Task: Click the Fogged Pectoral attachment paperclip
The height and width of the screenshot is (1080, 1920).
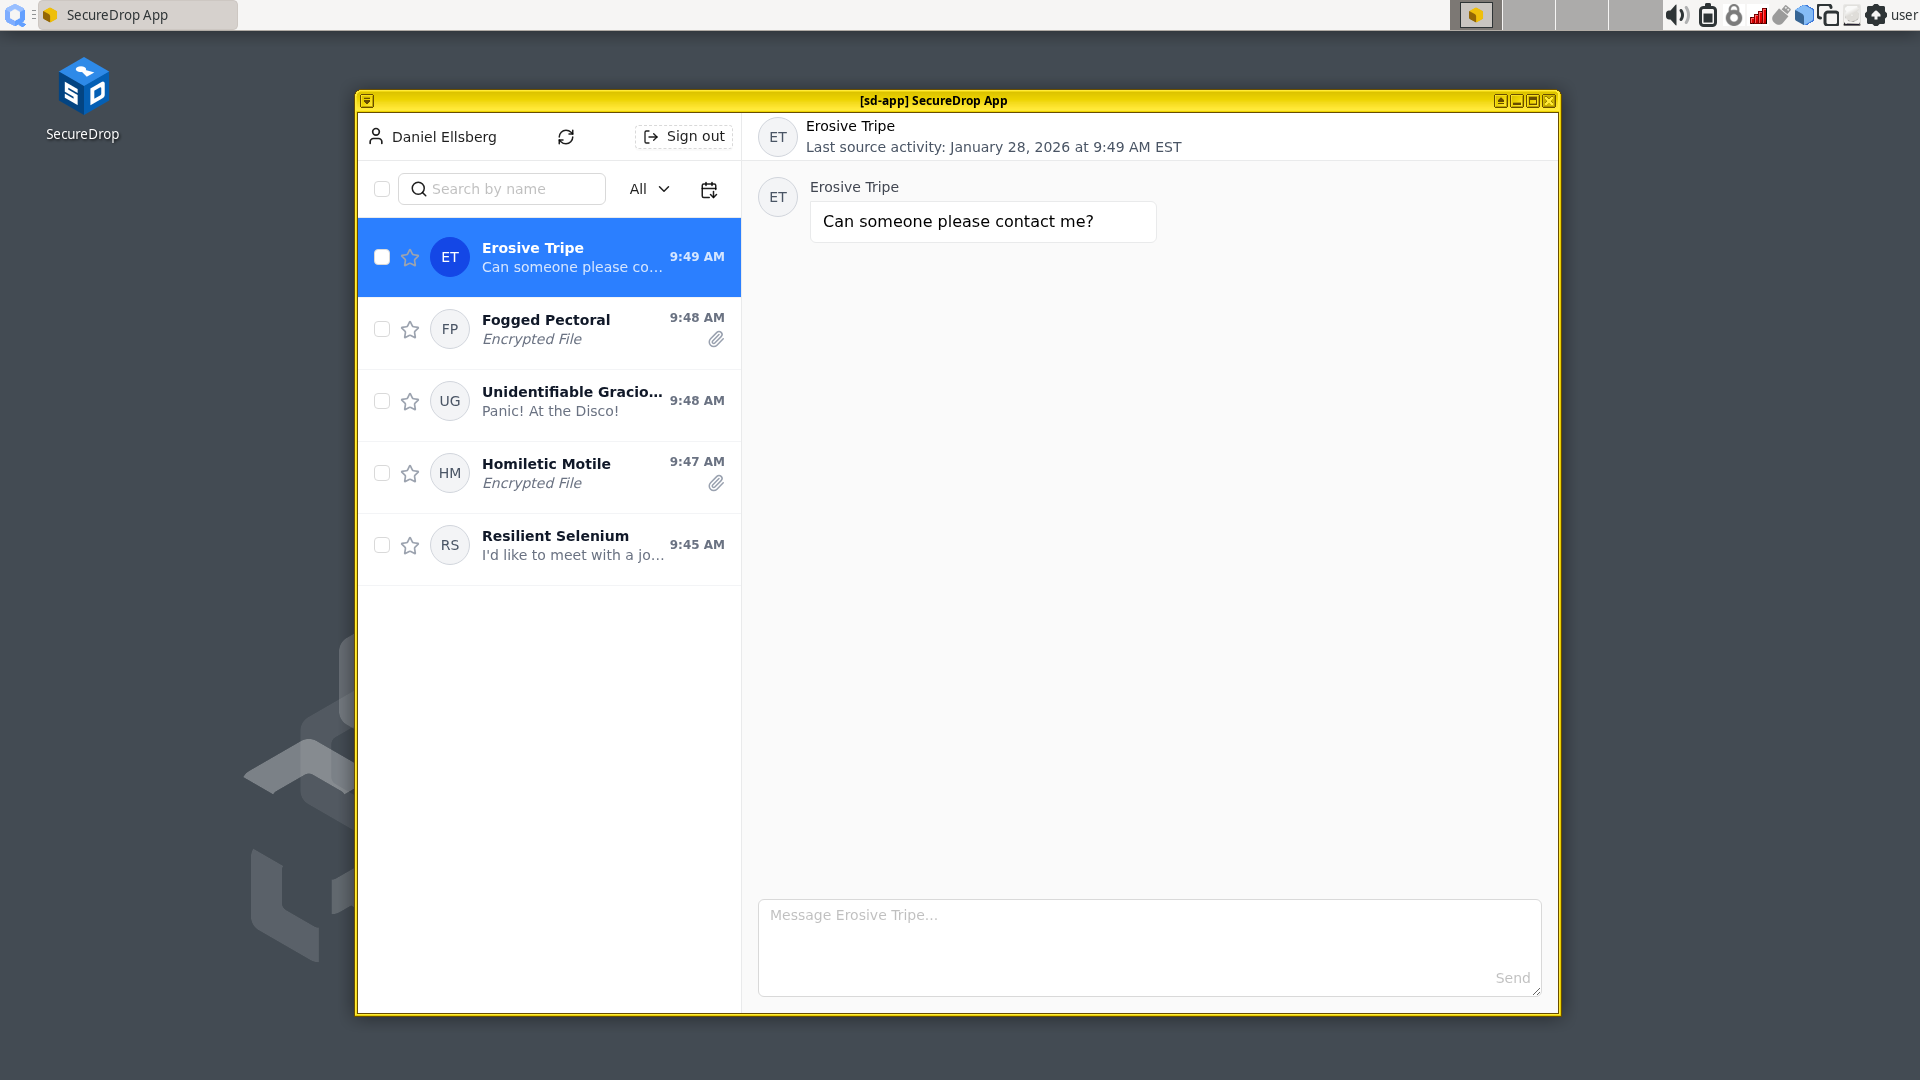Action: tap(716, 340)
